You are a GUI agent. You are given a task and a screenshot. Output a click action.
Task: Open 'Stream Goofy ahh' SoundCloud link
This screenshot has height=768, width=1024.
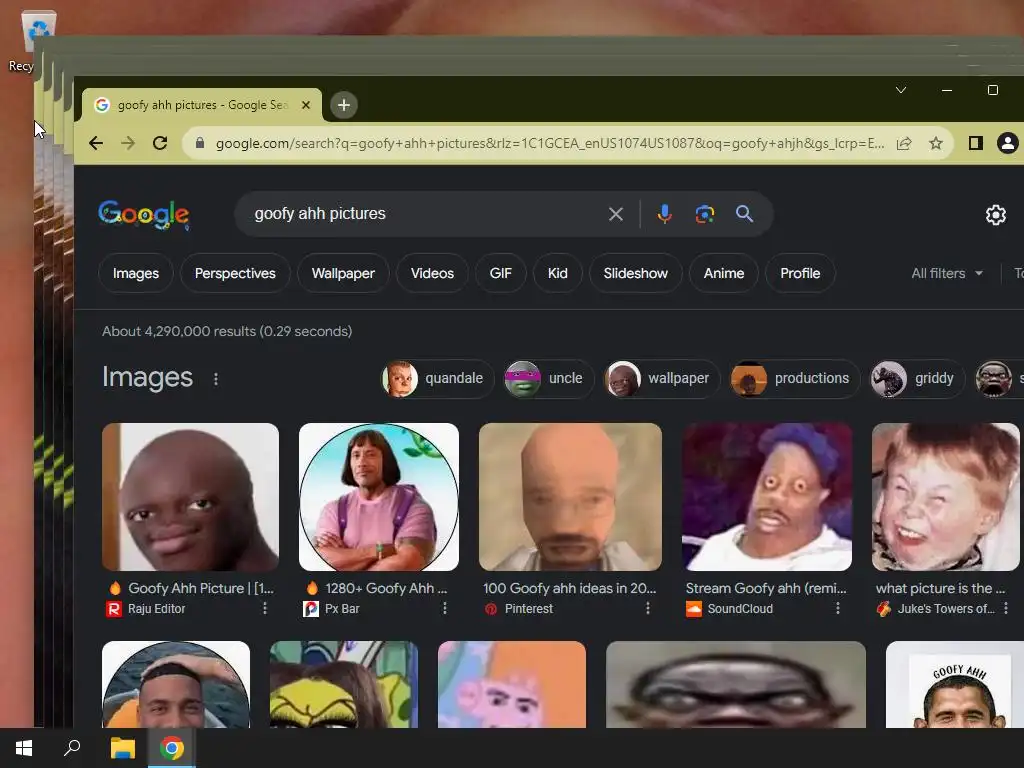(x=766, y=588)
